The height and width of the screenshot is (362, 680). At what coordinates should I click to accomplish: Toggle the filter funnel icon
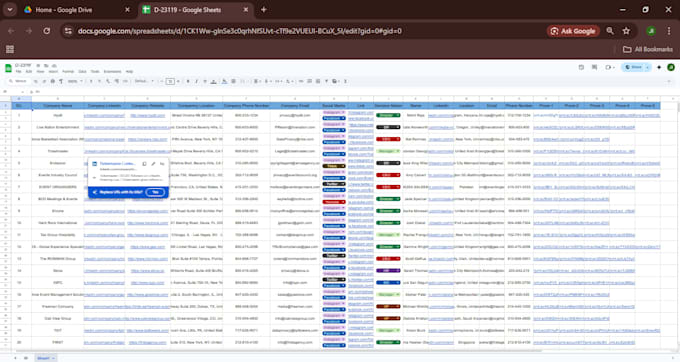[326, 81]
